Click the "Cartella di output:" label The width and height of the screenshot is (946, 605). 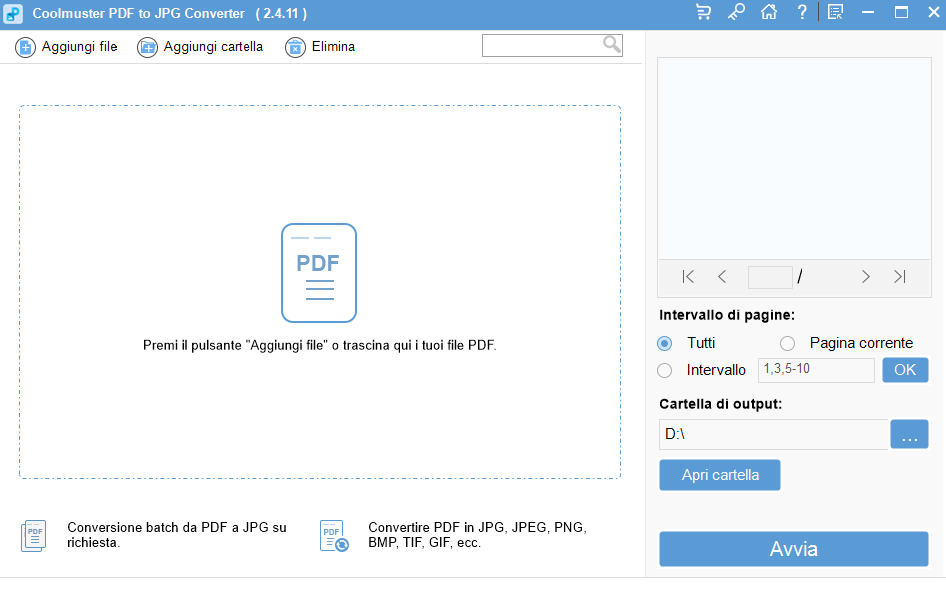(720, 404)
